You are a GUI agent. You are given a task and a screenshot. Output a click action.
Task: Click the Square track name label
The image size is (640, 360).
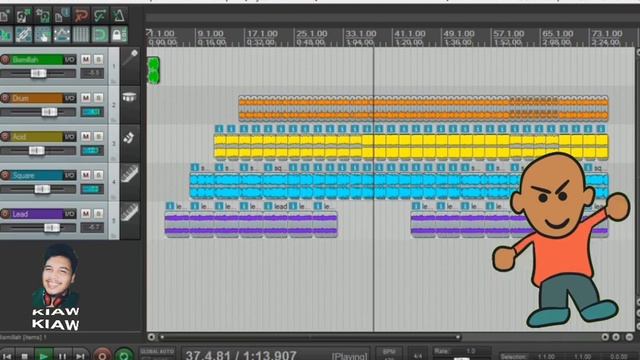point(37,175)
